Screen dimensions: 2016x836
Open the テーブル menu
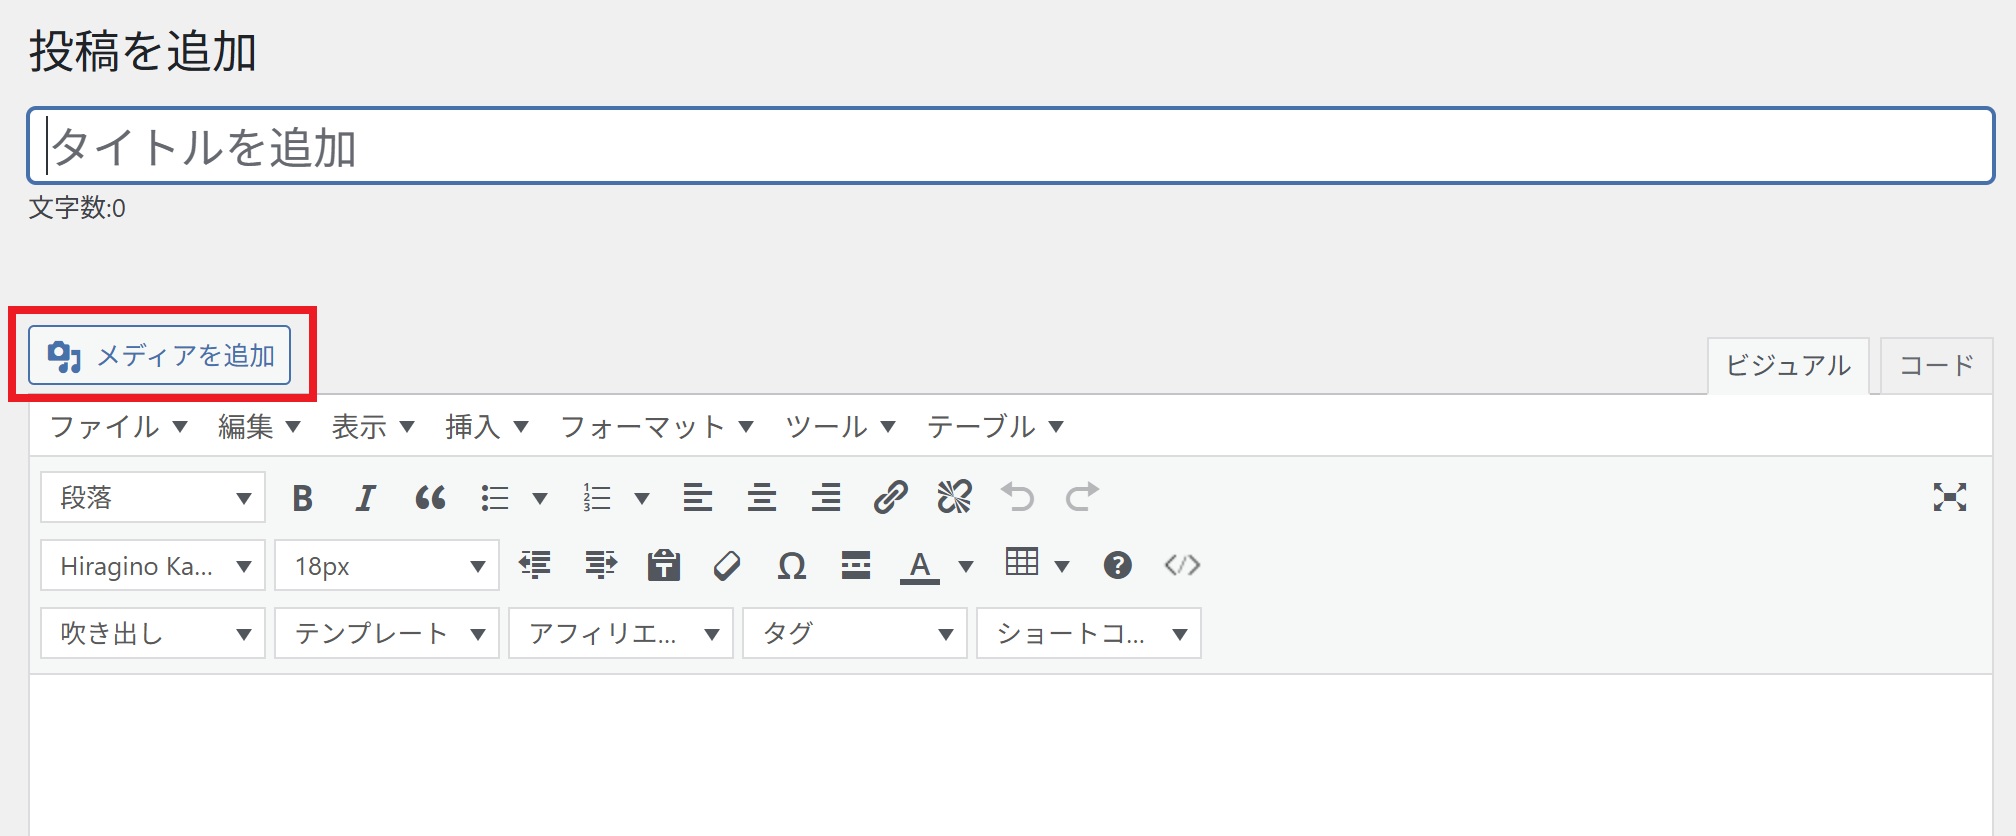click(x=994, y=427)
